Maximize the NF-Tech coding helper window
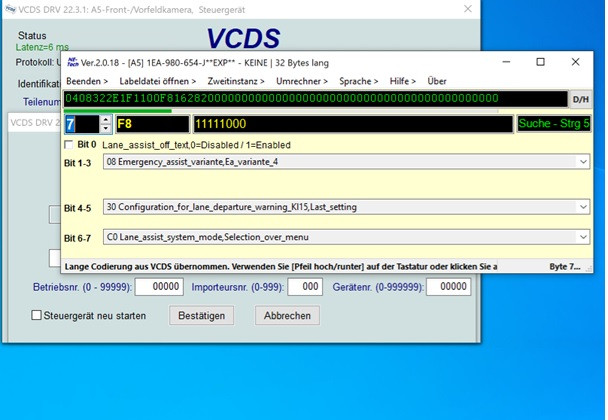 point(540,62)
